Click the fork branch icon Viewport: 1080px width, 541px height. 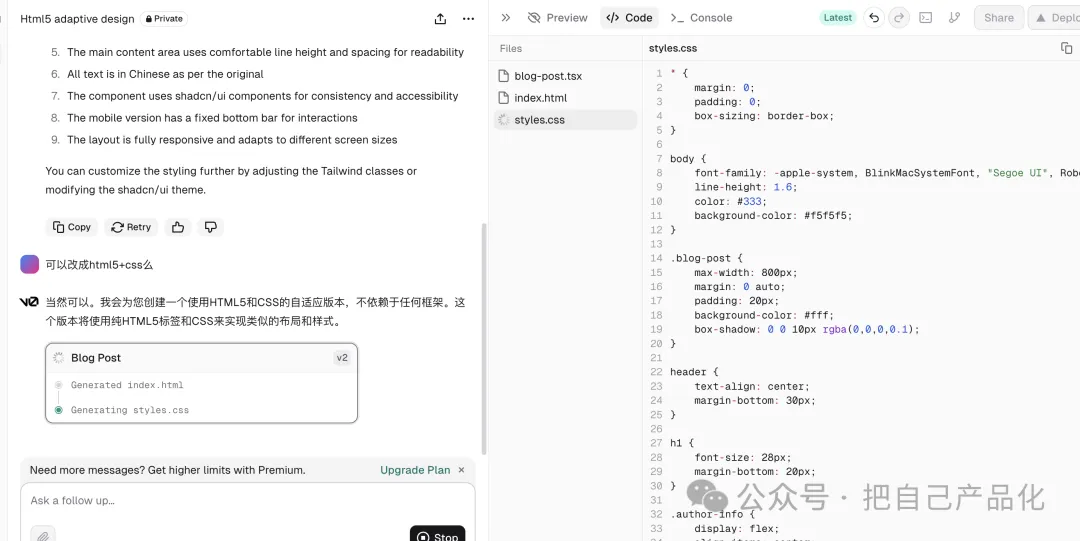point(954,18)
